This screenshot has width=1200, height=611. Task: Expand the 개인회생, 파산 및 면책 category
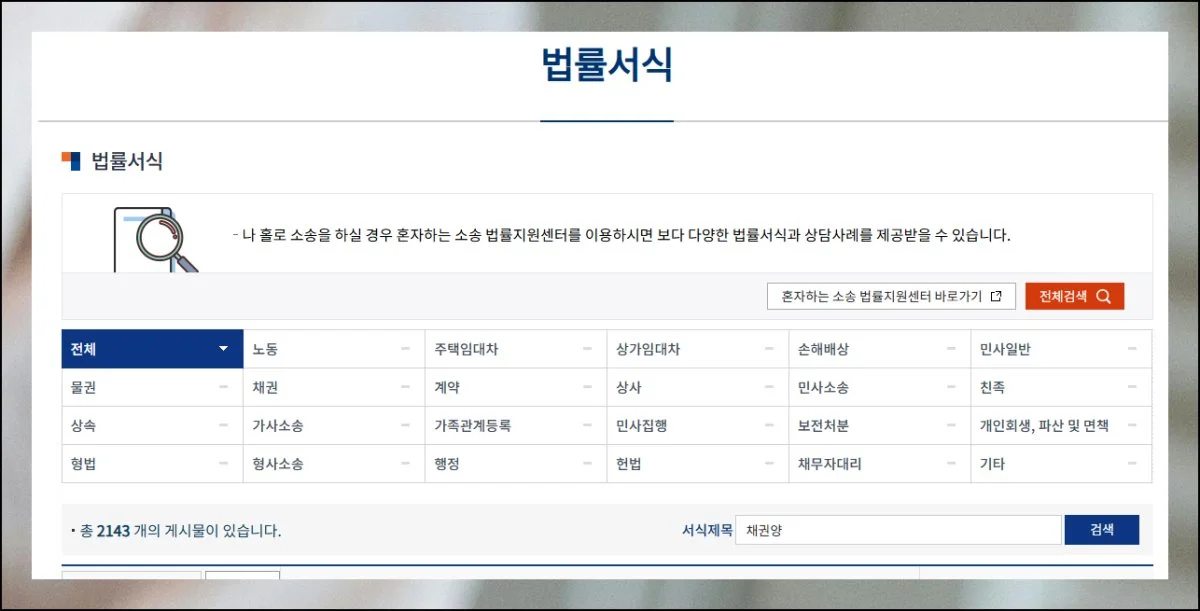[x=1132, y=426]
